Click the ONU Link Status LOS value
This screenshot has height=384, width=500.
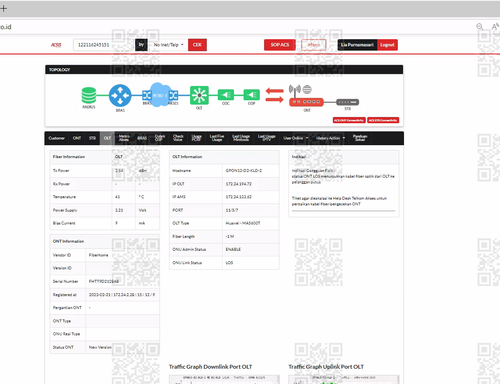tap(229, 263)
